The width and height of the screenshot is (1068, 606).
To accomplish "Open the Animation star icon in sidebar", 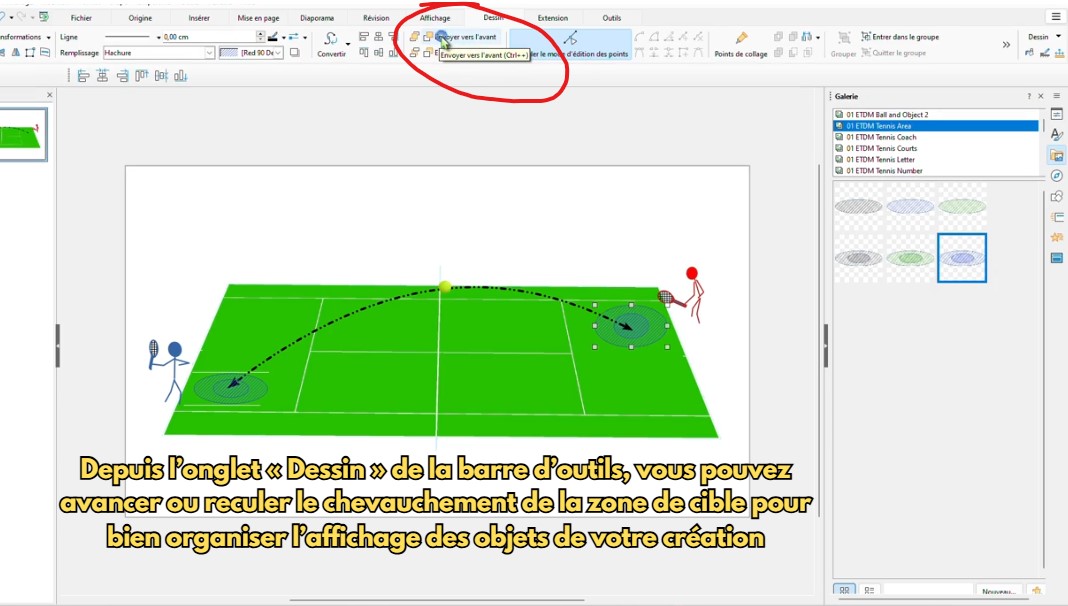I will (1056, 237).
